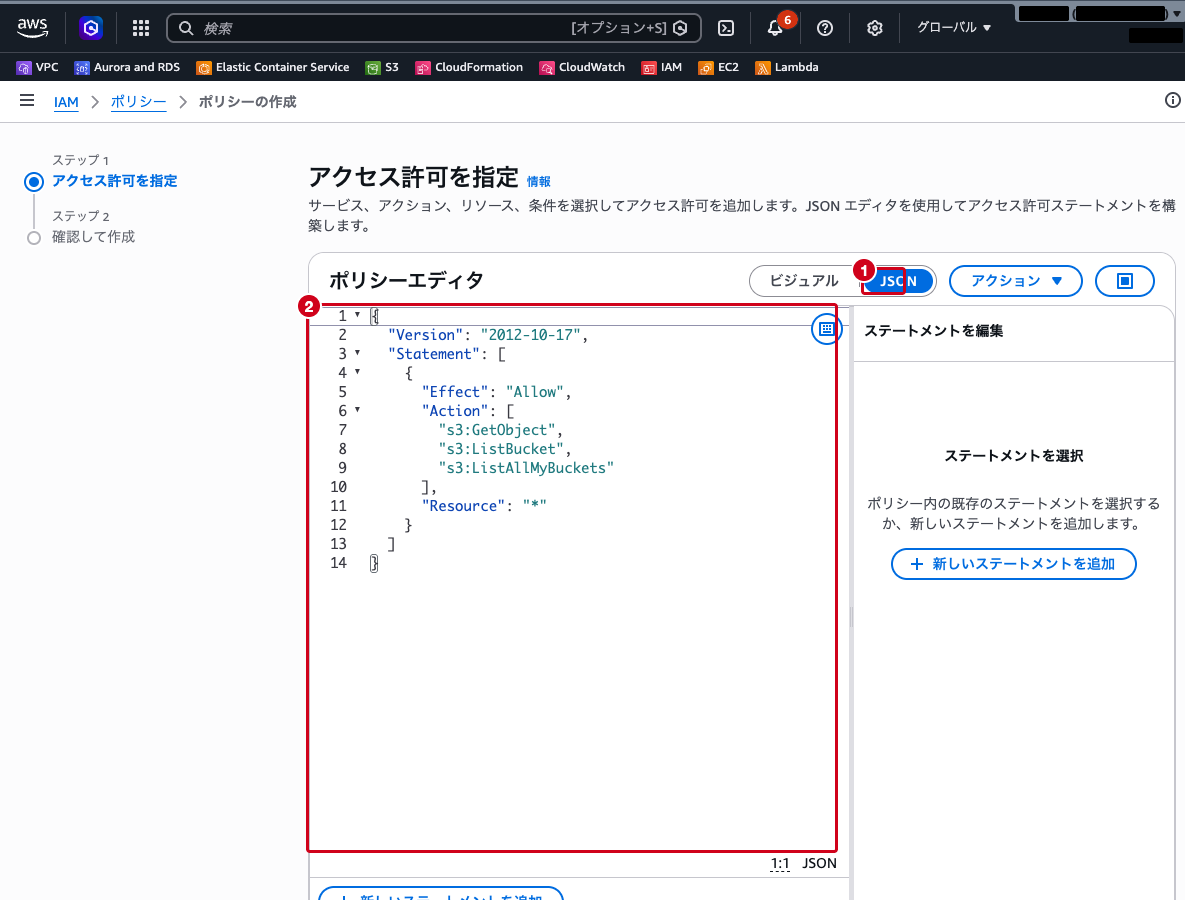Open notifications bell icon

pos(775,28)
